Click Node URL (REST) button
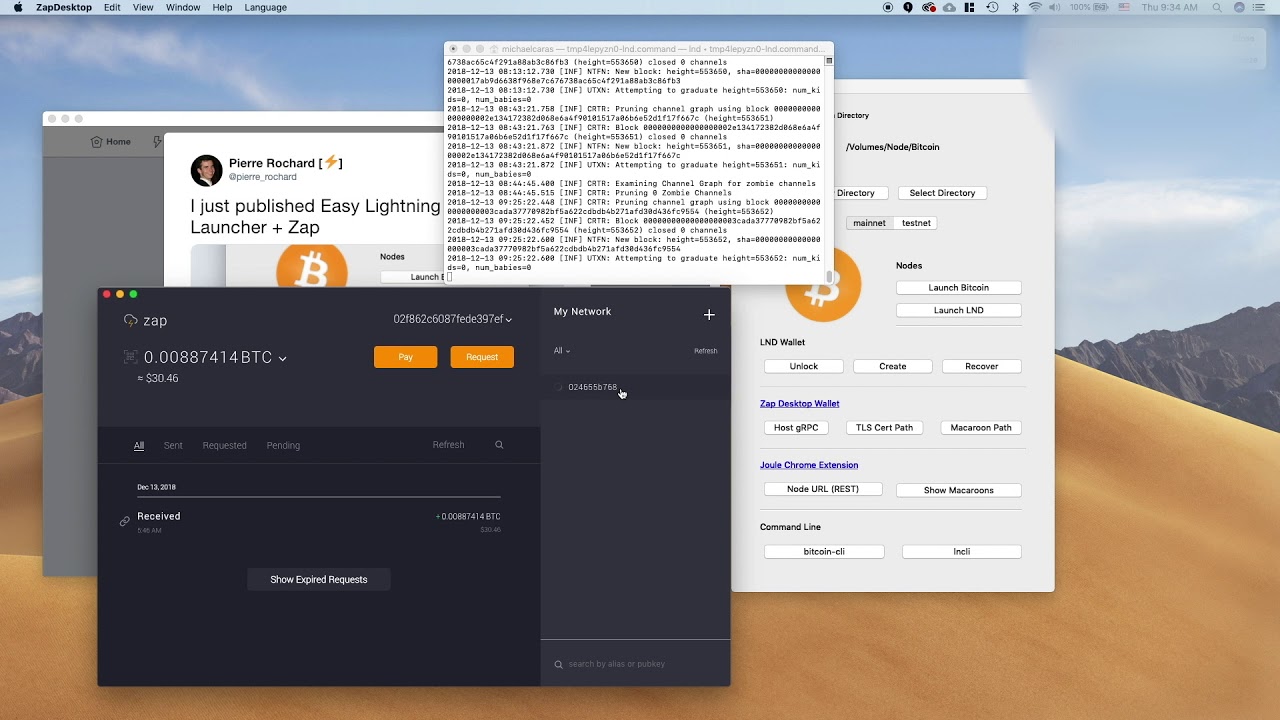 click(823, 489)
